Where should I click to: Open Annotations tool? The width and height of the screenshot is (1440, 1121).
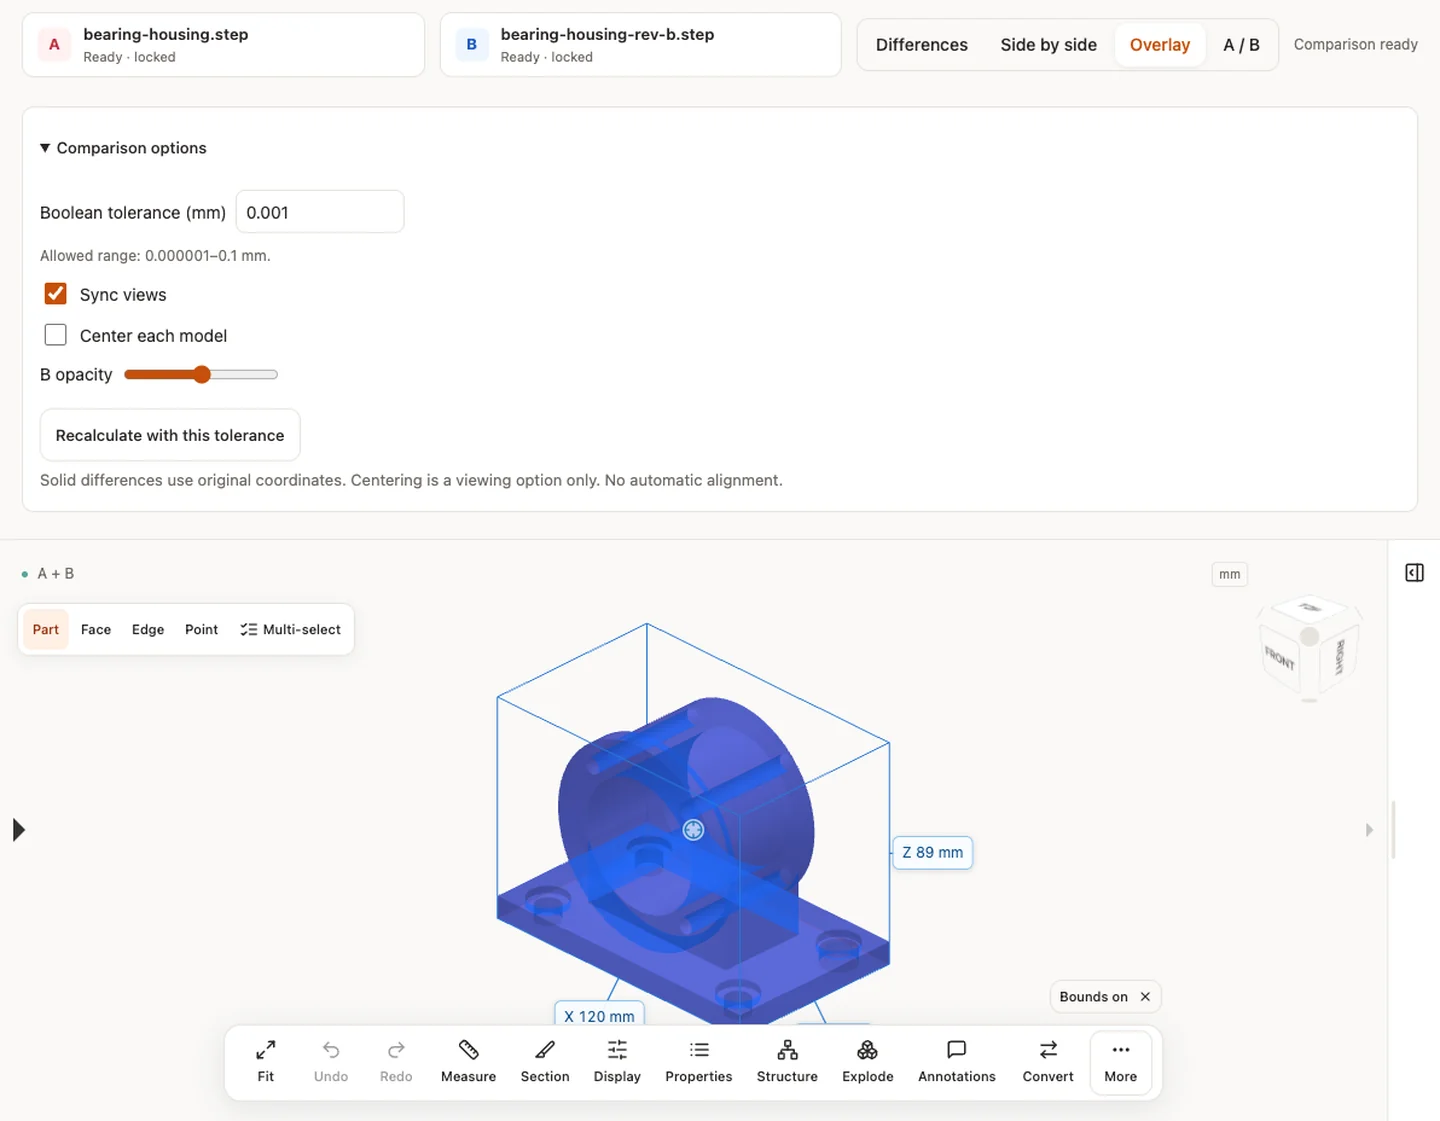click(x=957, y=1061)
